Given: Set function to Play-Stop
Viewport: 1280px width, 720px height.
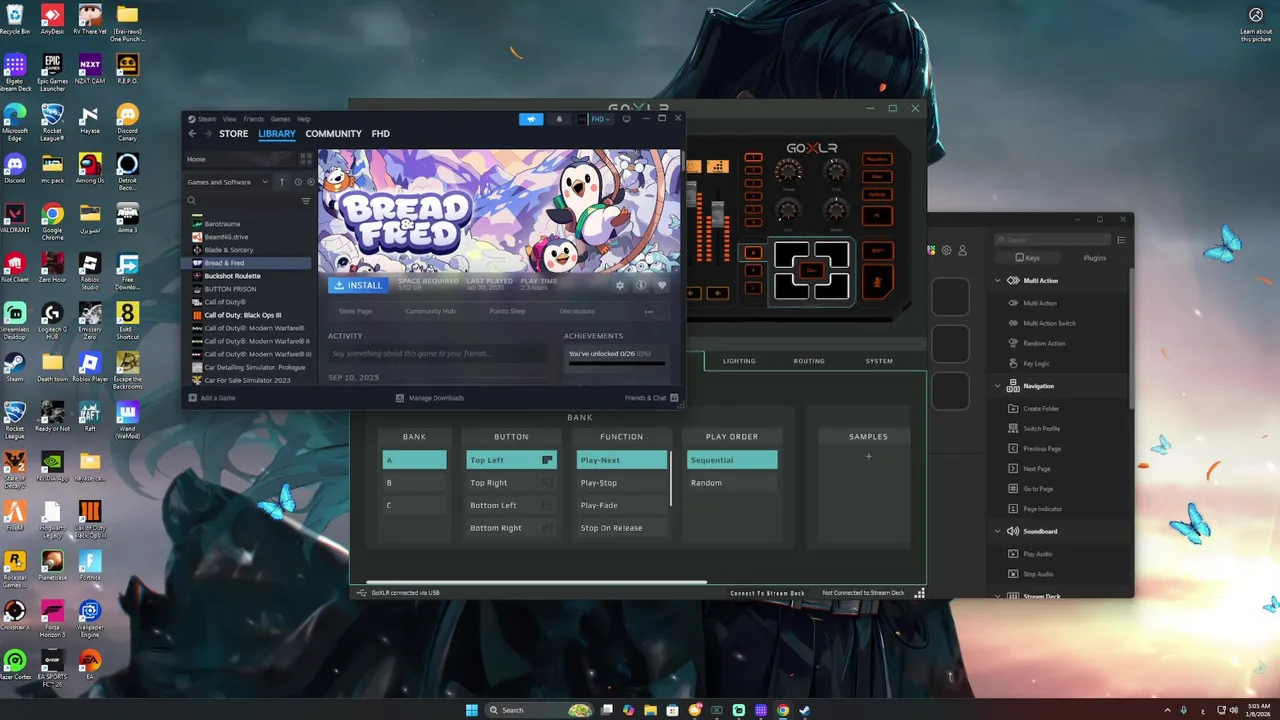Looking at the screenshot, I should pyautogui.click(x=622, y=483).
